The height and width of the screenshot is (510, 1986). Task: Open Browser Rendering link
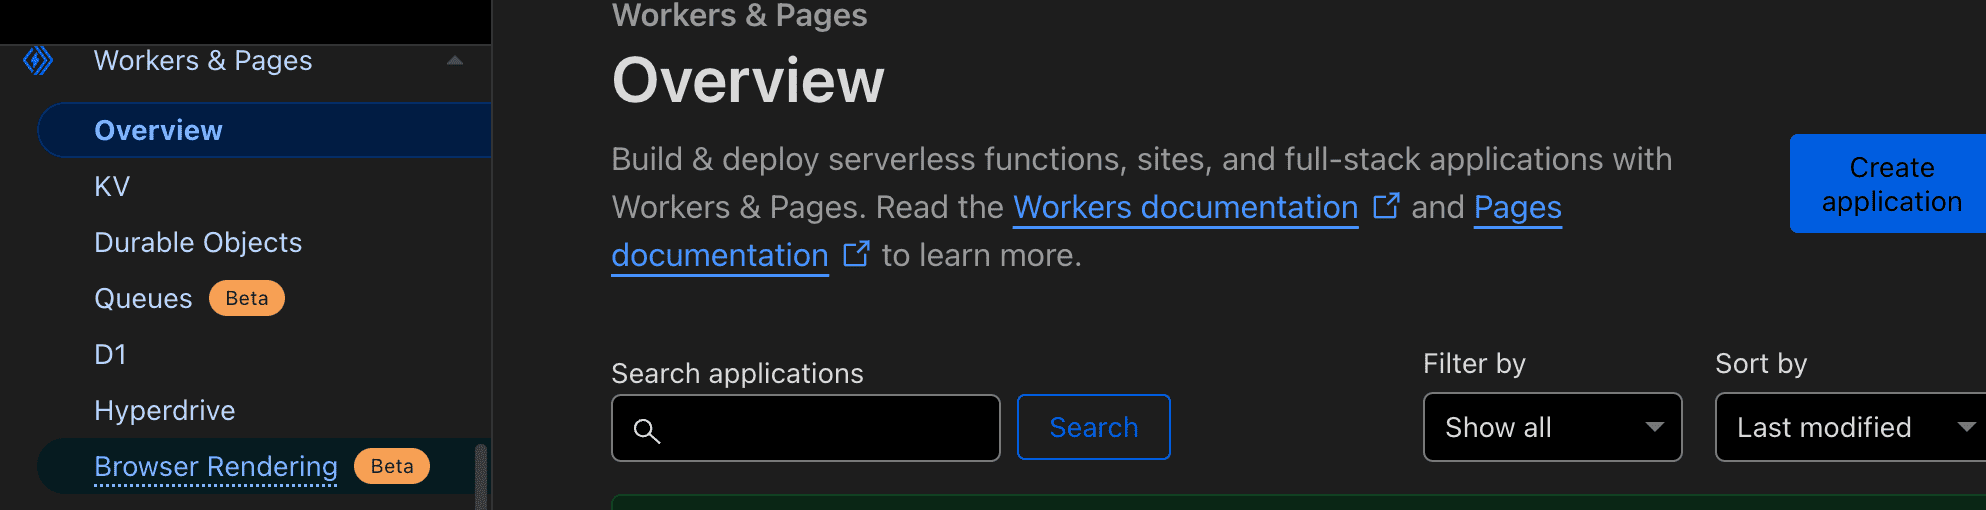216,467
